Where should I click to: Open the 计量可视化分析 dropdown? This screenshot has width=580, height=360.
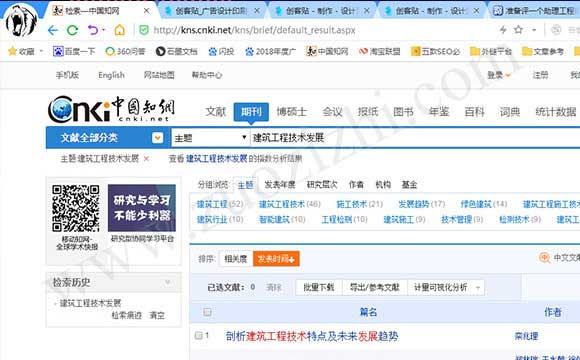tap(446, 287)
